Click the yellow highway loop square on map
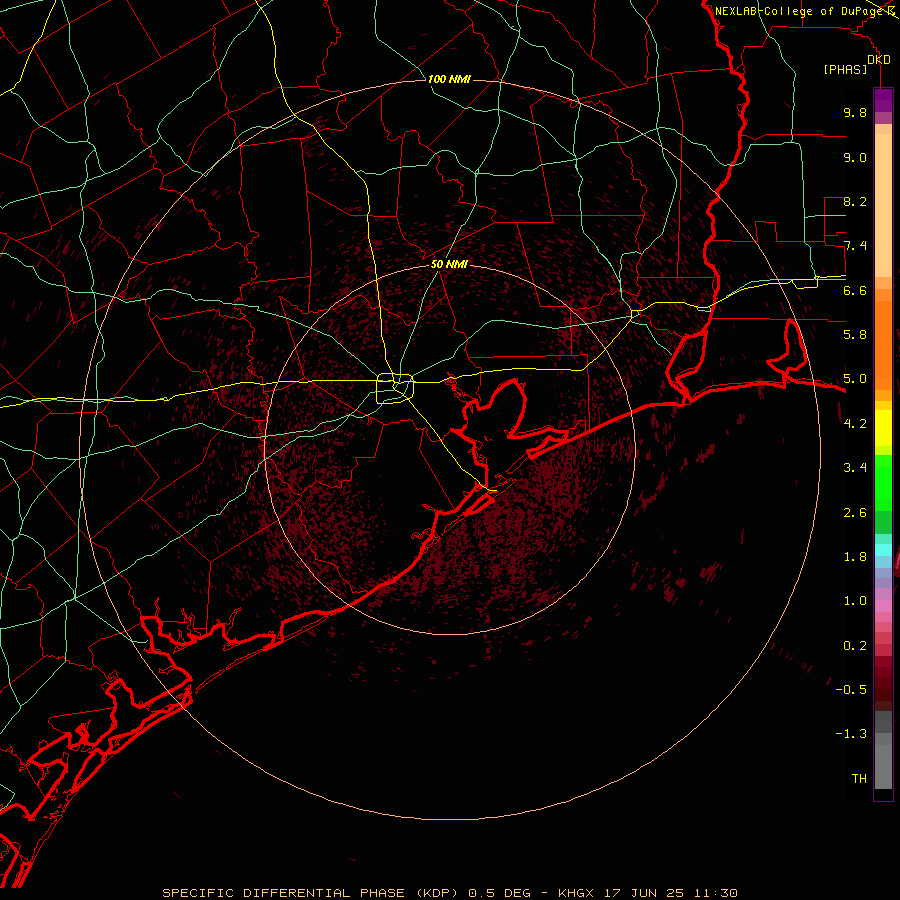This screenshot has height=900, width=900. click(x=395, y=389)
